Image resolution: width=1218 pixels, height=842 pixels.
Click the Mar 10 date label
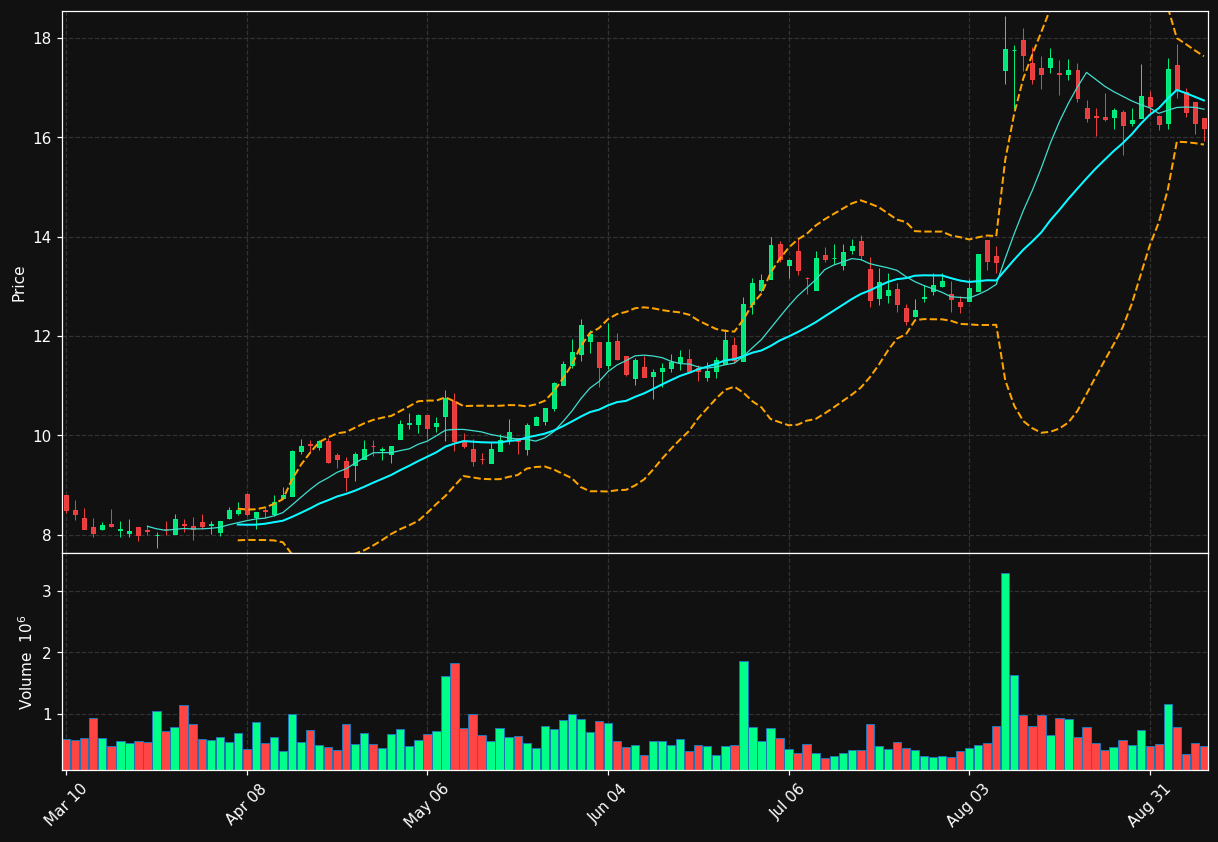click(65, 804)
